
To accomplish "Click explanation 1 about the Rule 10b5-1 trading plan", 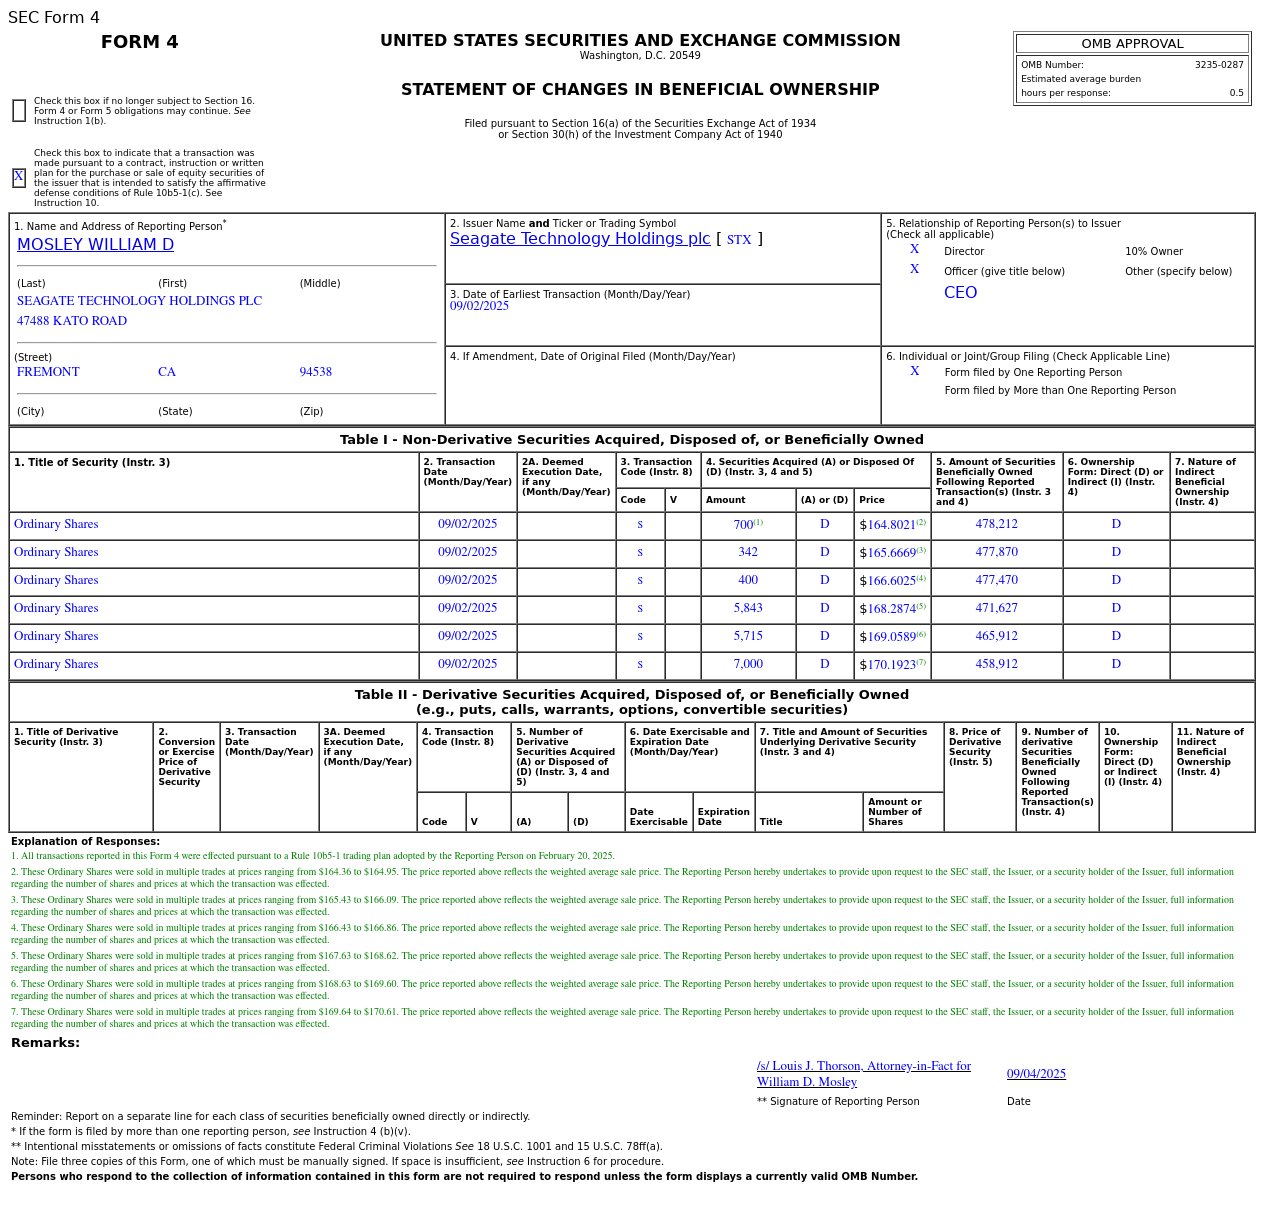I will 313,856.
